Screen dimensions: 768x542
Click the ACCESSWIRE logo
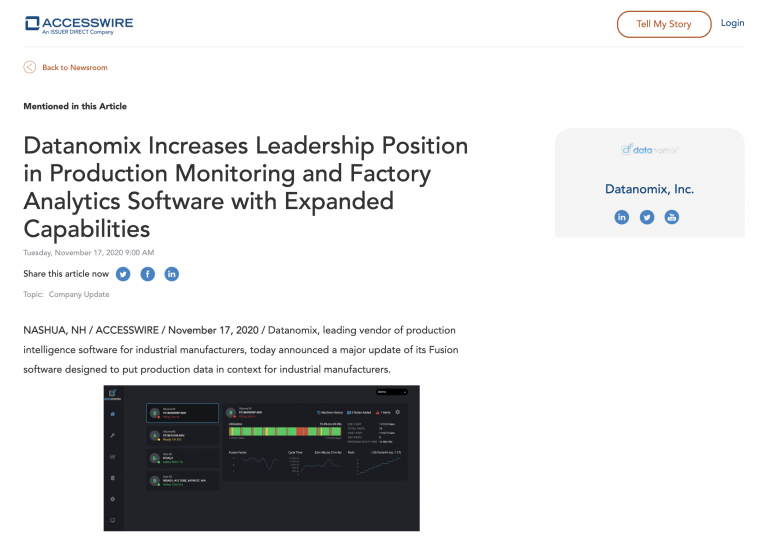pyautogui.click(x=79, y=24)
